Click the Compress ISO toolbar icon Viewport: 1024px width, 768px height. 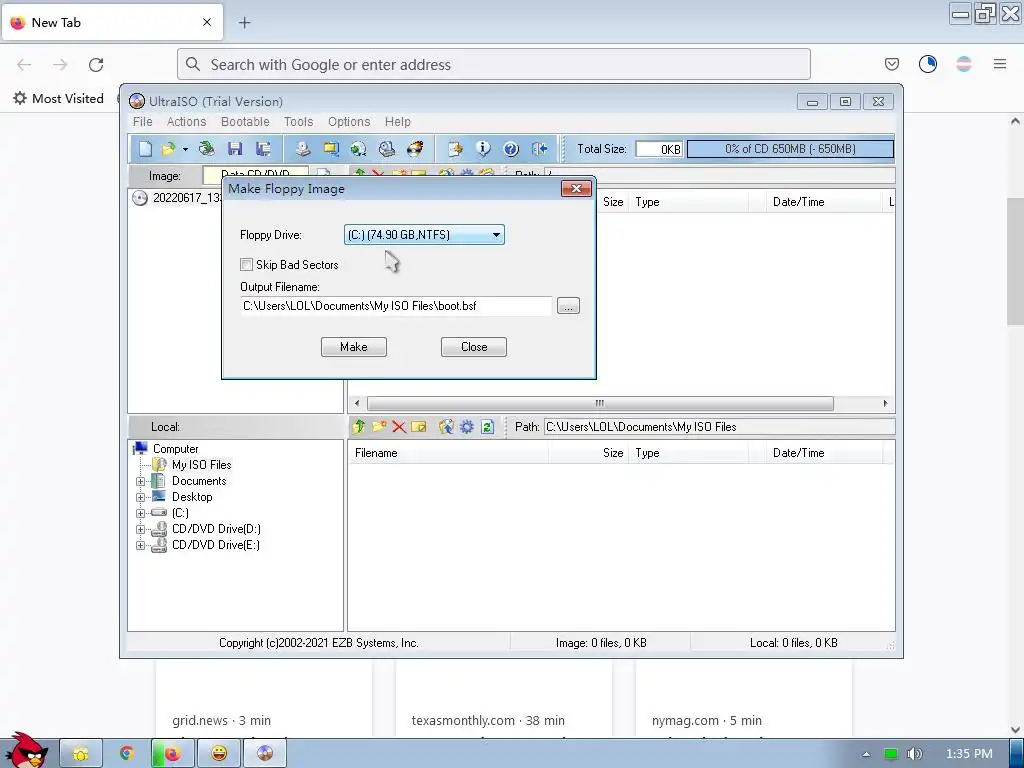tap(330, 149)
